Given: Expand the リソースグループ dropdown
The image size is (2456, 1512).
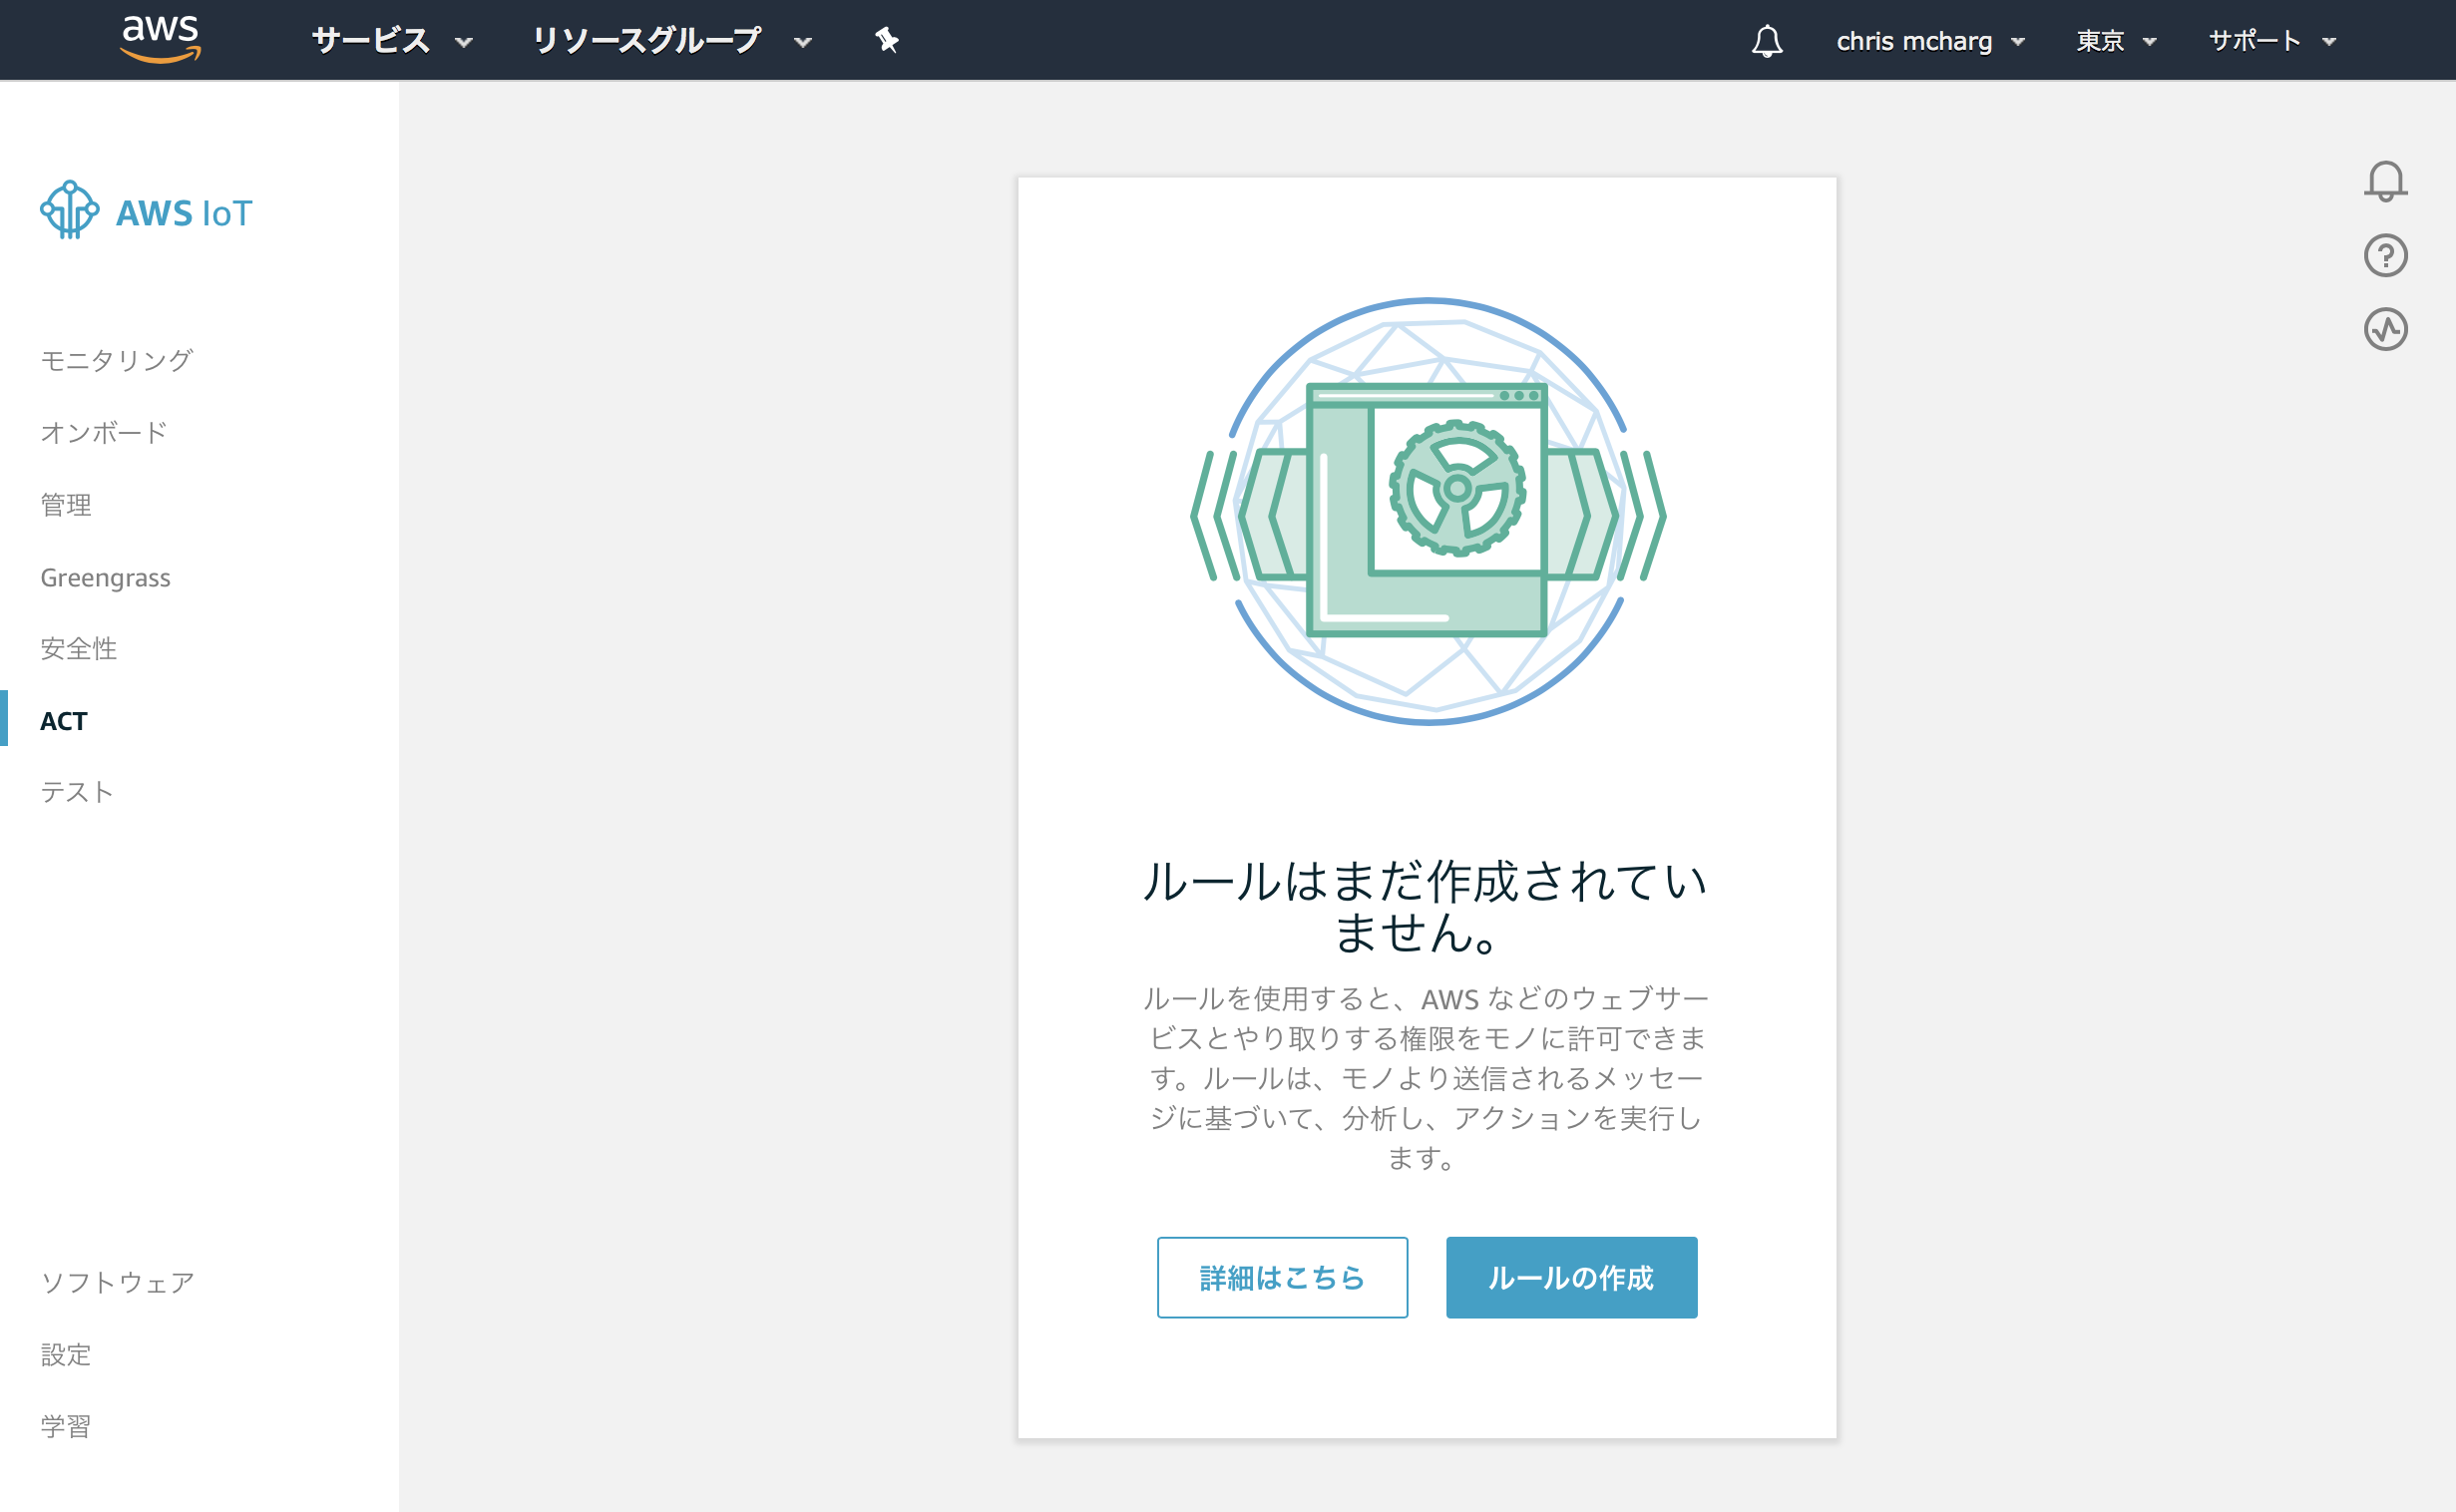Looking at the screenshot, I should [670, 41].
